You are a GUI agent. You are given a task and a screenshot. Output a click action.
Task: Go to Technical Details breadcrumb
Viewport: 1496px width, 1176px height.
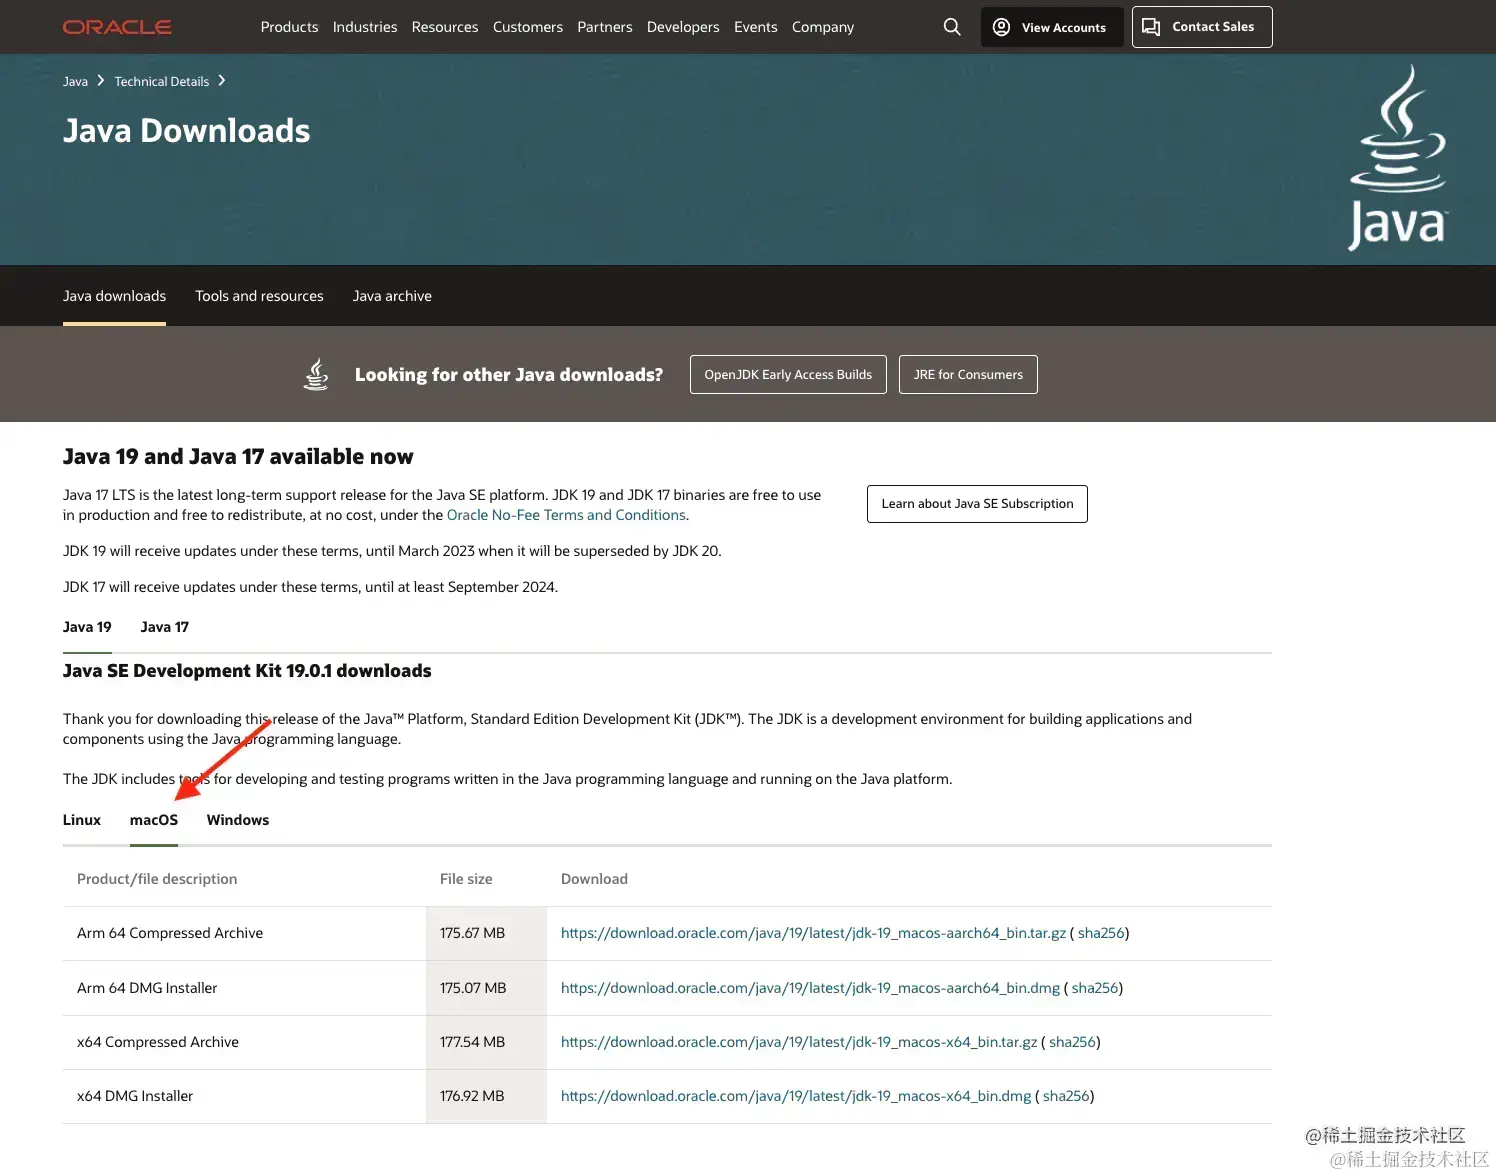point(162,81)
